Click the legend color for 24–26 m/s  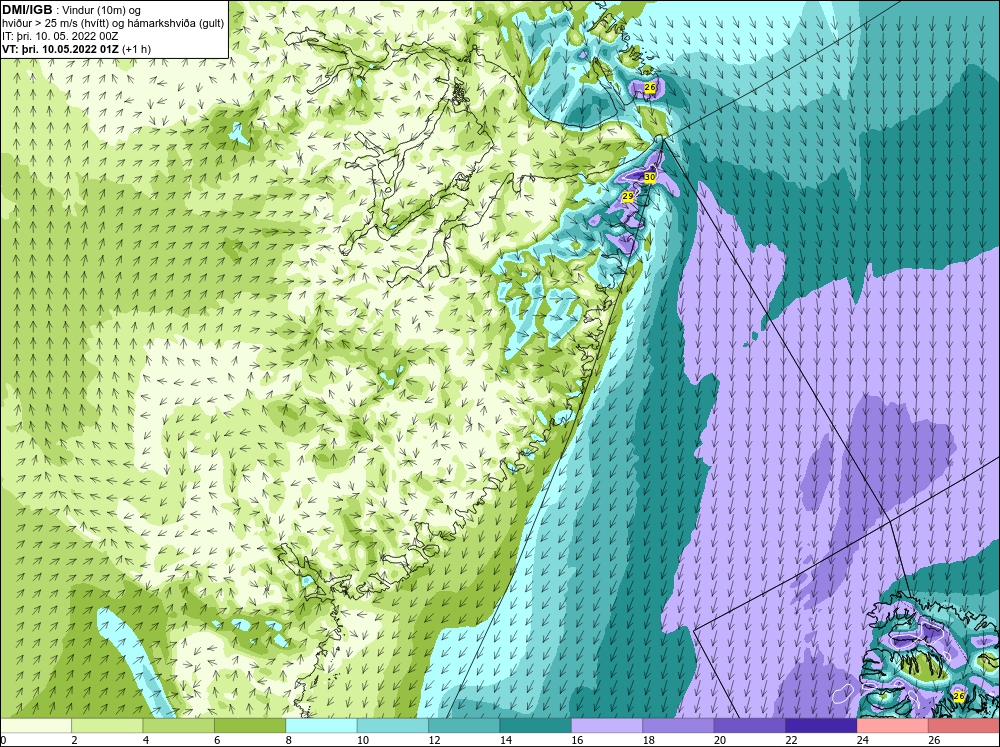pyautogui.click(x=893, y=726)
